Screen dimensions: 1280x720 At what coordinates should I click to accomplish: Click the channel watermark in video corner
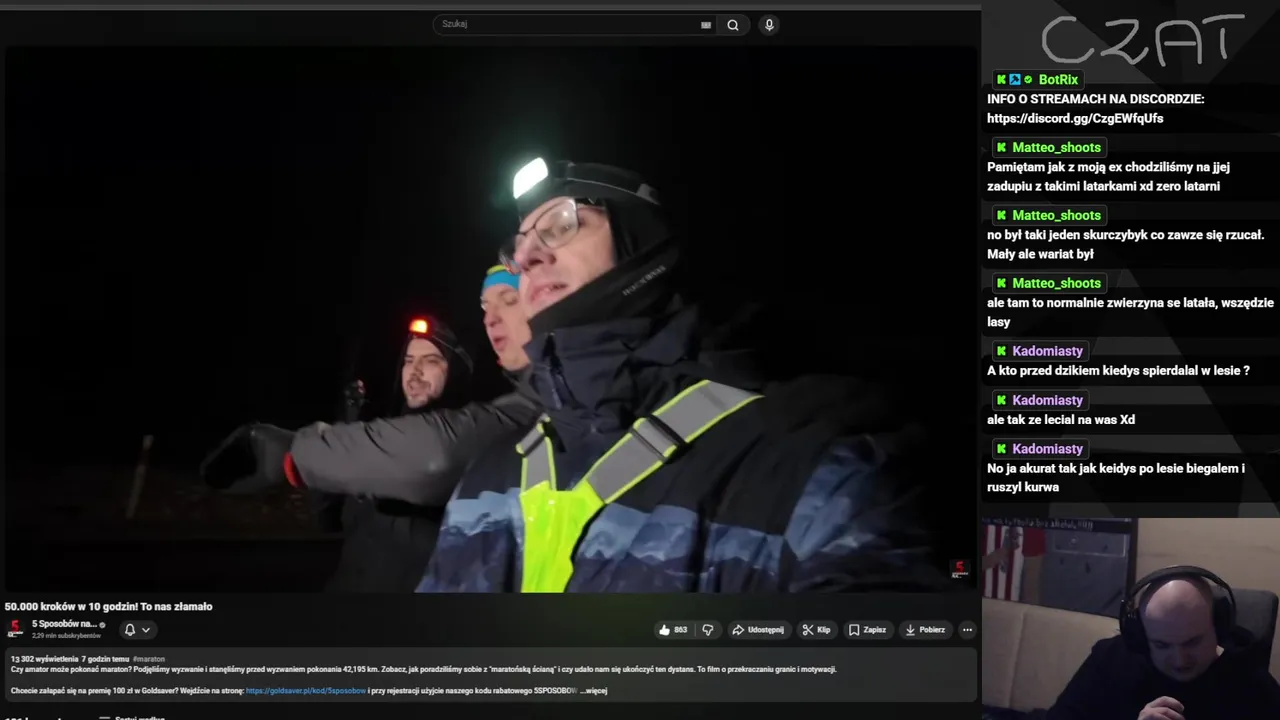pyautogui.click(x=960, y=570)
